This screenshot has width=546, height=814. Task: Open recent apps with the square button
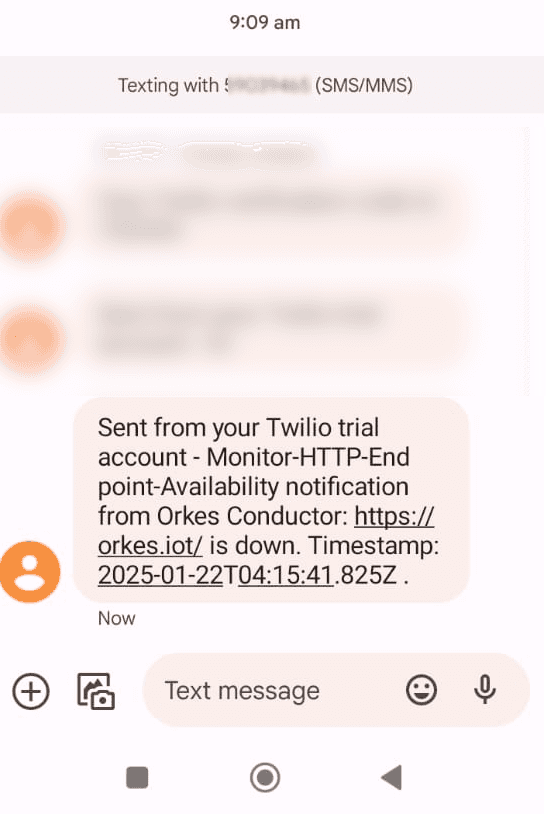point(138,777)
